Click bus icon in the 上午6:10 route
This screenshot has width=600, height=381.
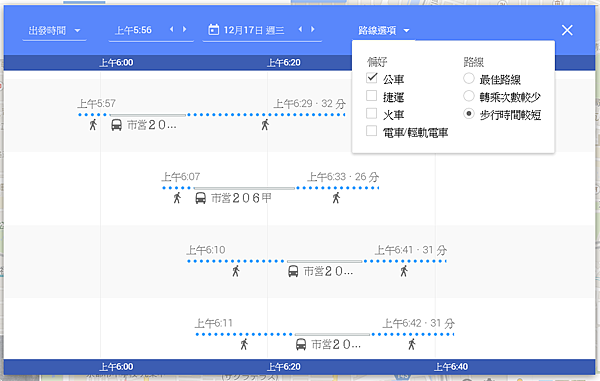(x=293, y=272)
